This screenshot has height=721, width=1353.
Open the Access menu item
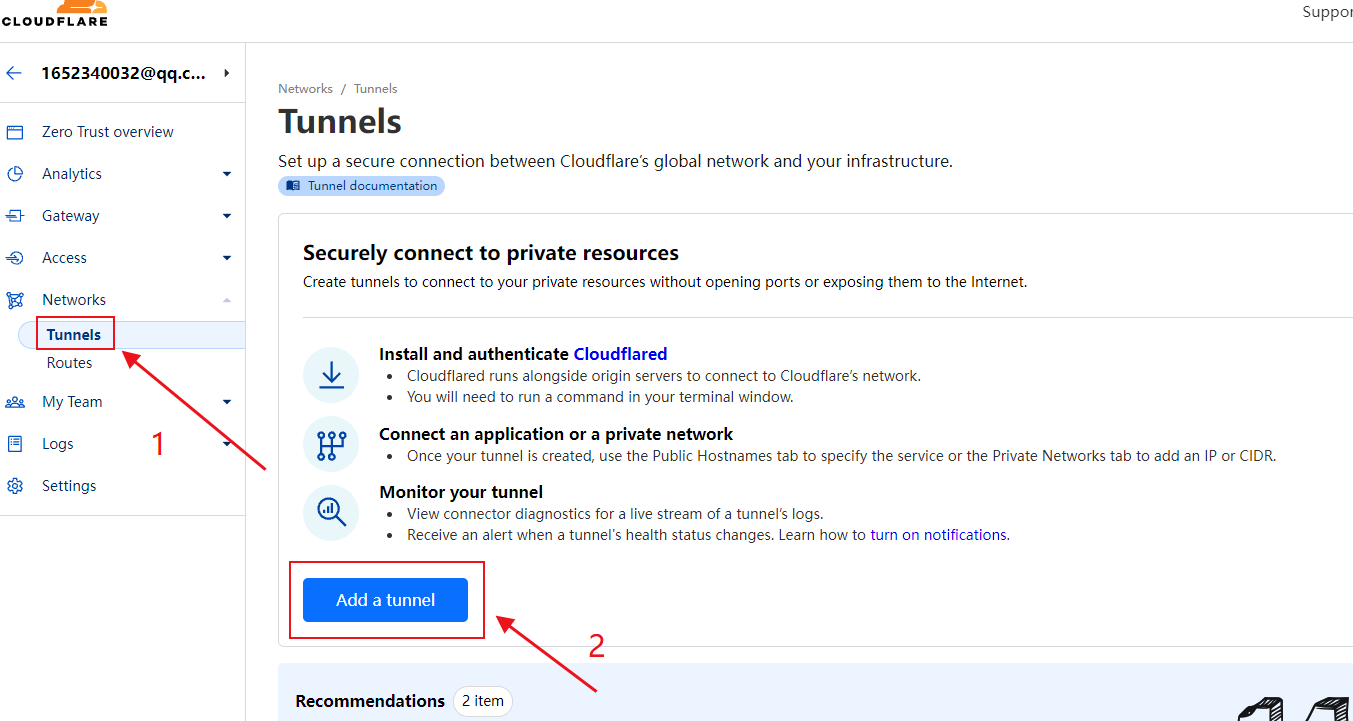click(x=65, y=258)
